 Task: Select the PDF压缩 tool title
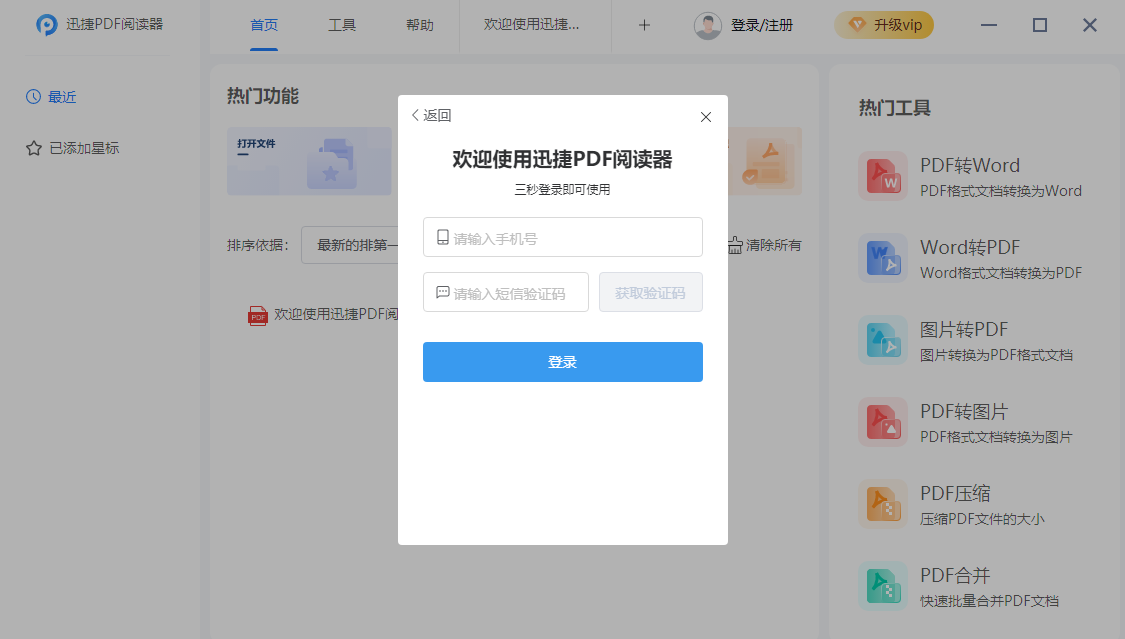point(956,493)
